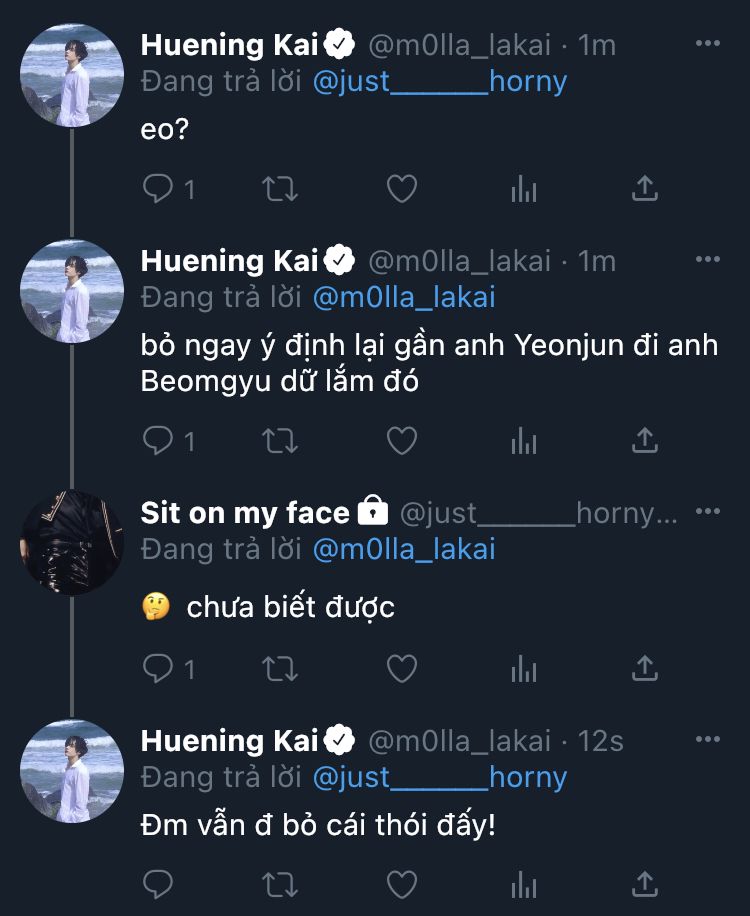Share the "eo?" tweet
Screen dimensions: 750x916
tap(646, 187)
